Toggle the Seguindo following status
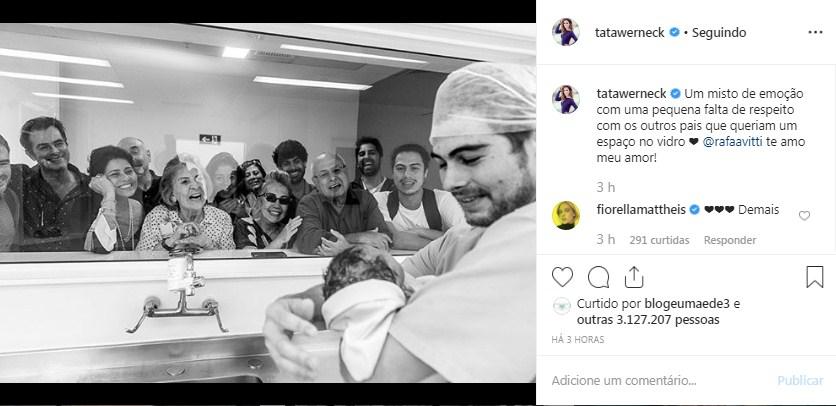This screenshot has height=406, width=836. tap(719, 33)
